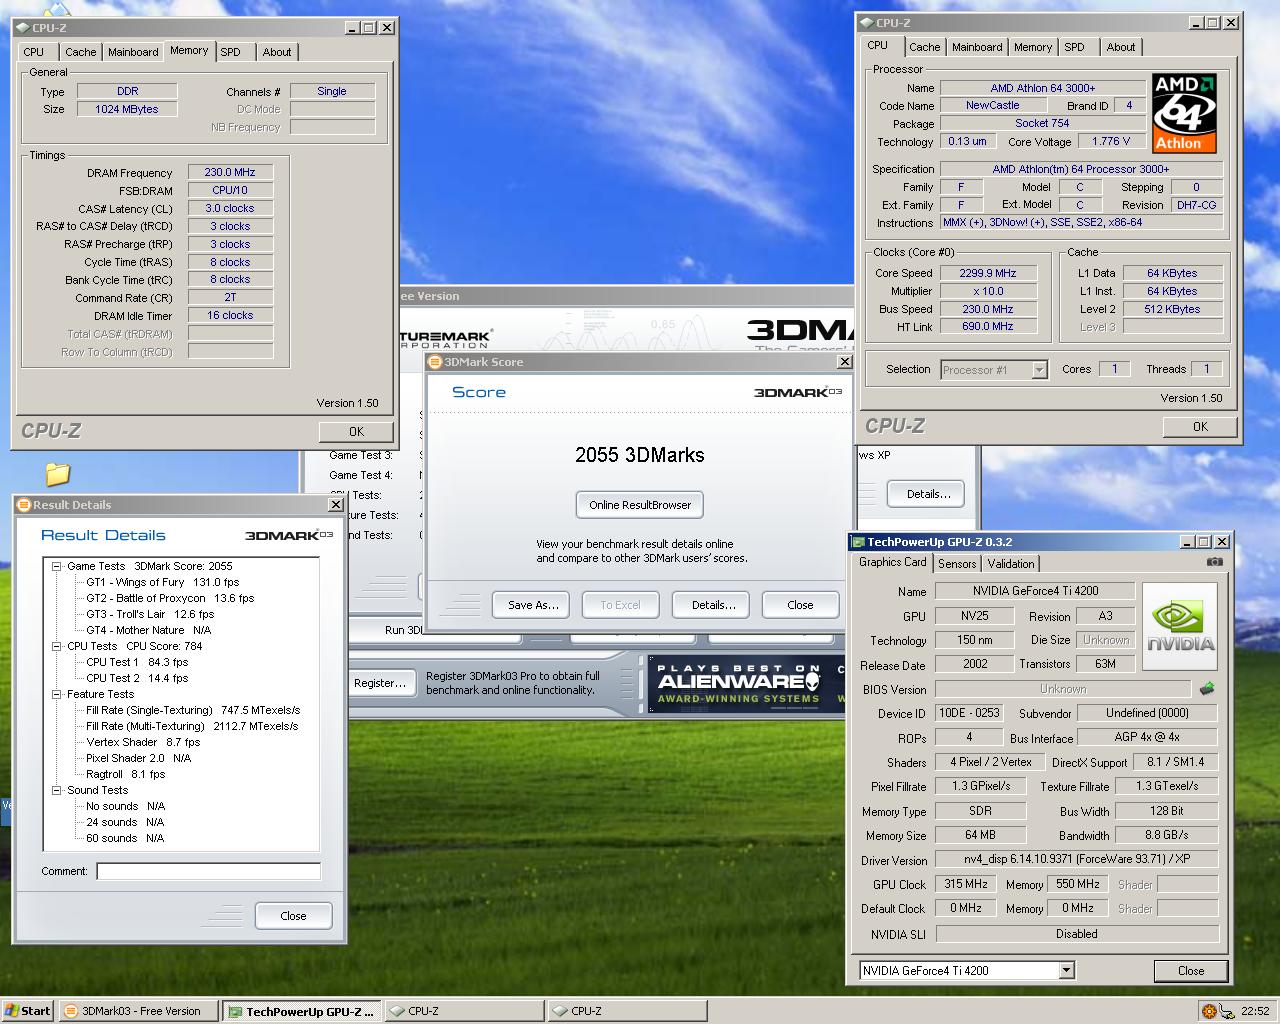Select the Fill Rate (Multi-Texturing) row
1280x1024 pixels.
click(x=192, y=726)
